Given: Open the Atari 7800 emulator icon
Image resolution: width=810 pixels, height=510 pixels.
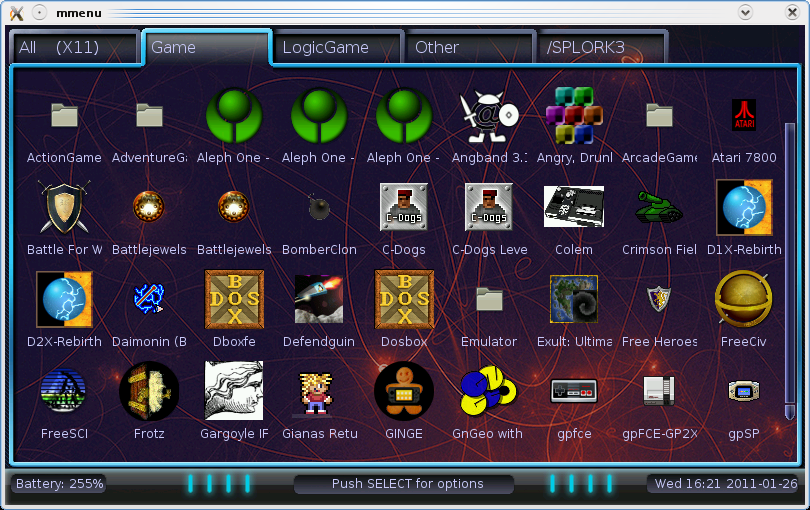Looking at the screenshot, I should point(743,117).
